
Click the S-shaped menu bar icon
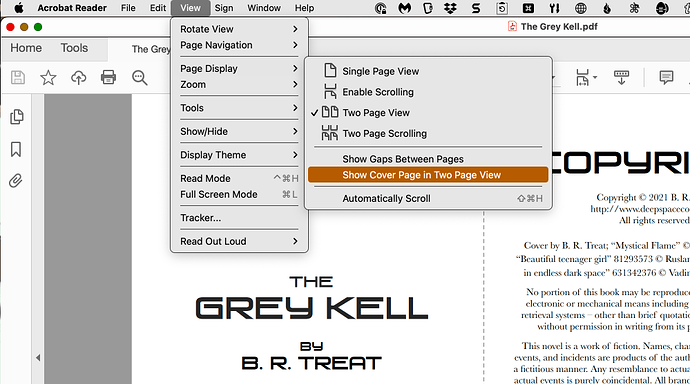[476, 8]
